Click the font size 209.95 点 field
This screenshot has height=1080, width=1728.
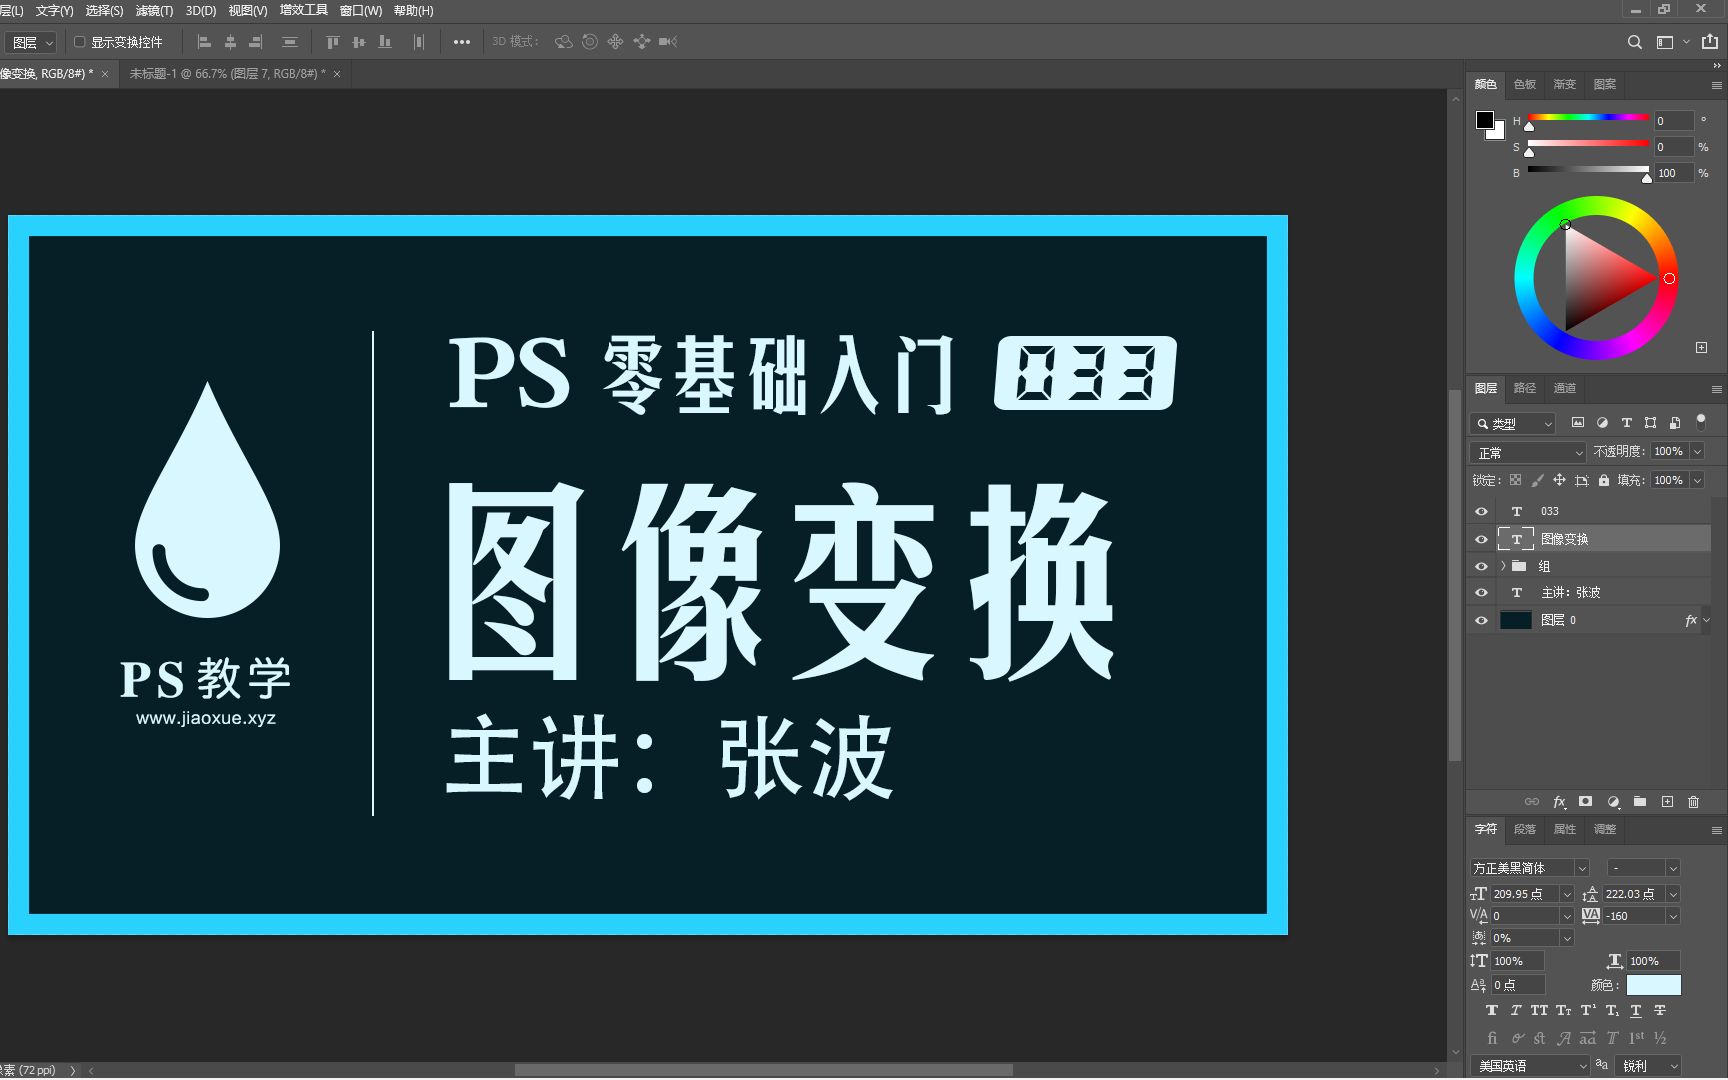tap(1524, 894)
